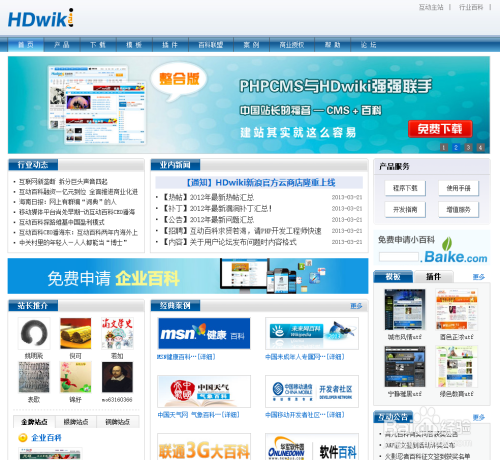Click the red 免费下载 download button

tap(440, 129)
